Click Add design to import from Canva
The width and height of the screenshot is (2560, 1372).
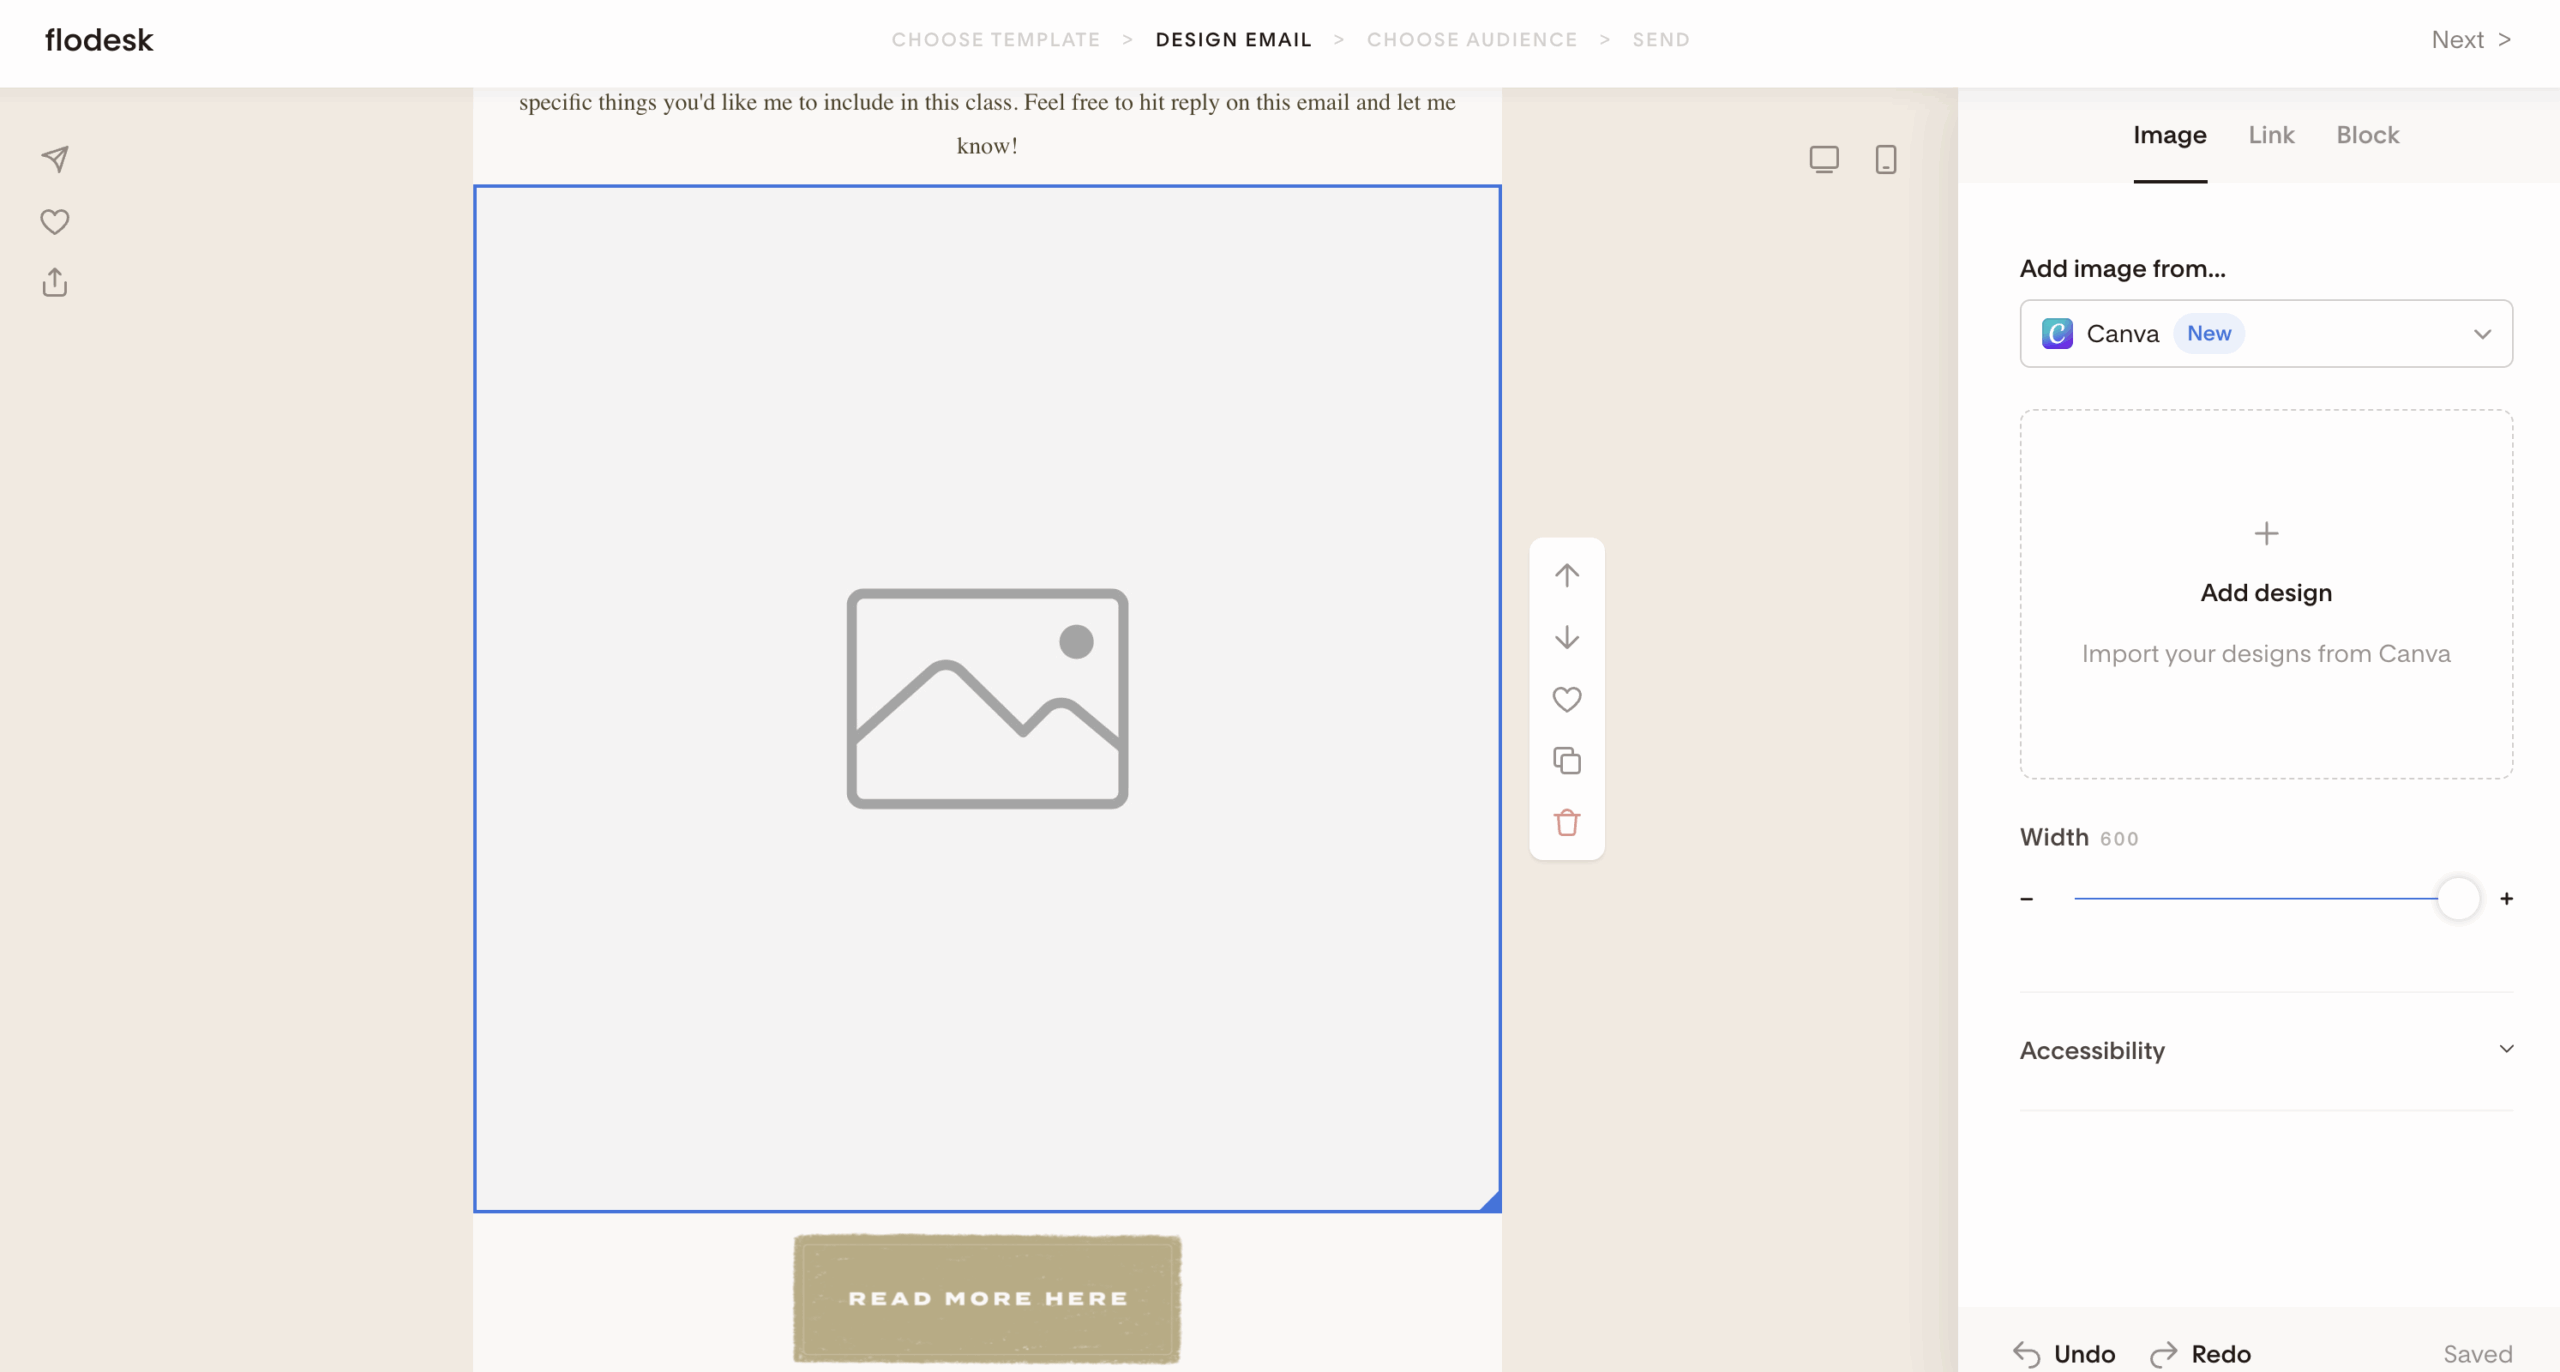tap(2266, 592)
